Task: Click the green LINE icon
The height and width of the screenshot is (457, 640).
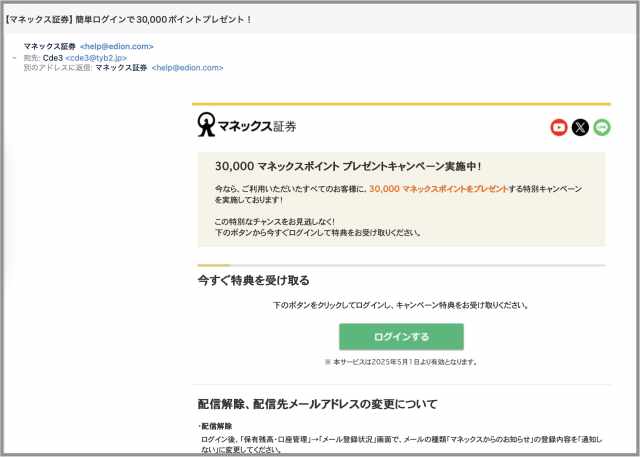Action: 601,127
